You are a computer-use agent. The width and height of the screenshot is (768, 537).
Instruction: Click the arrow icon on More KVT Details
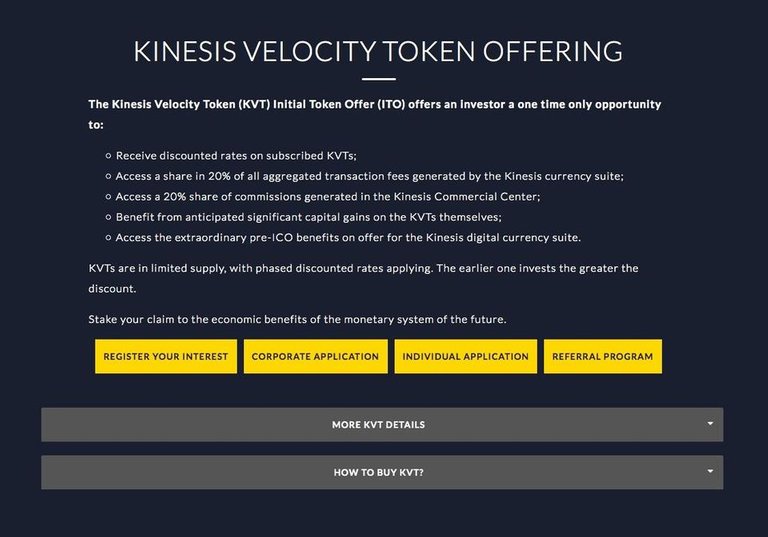tap(710, 423)
